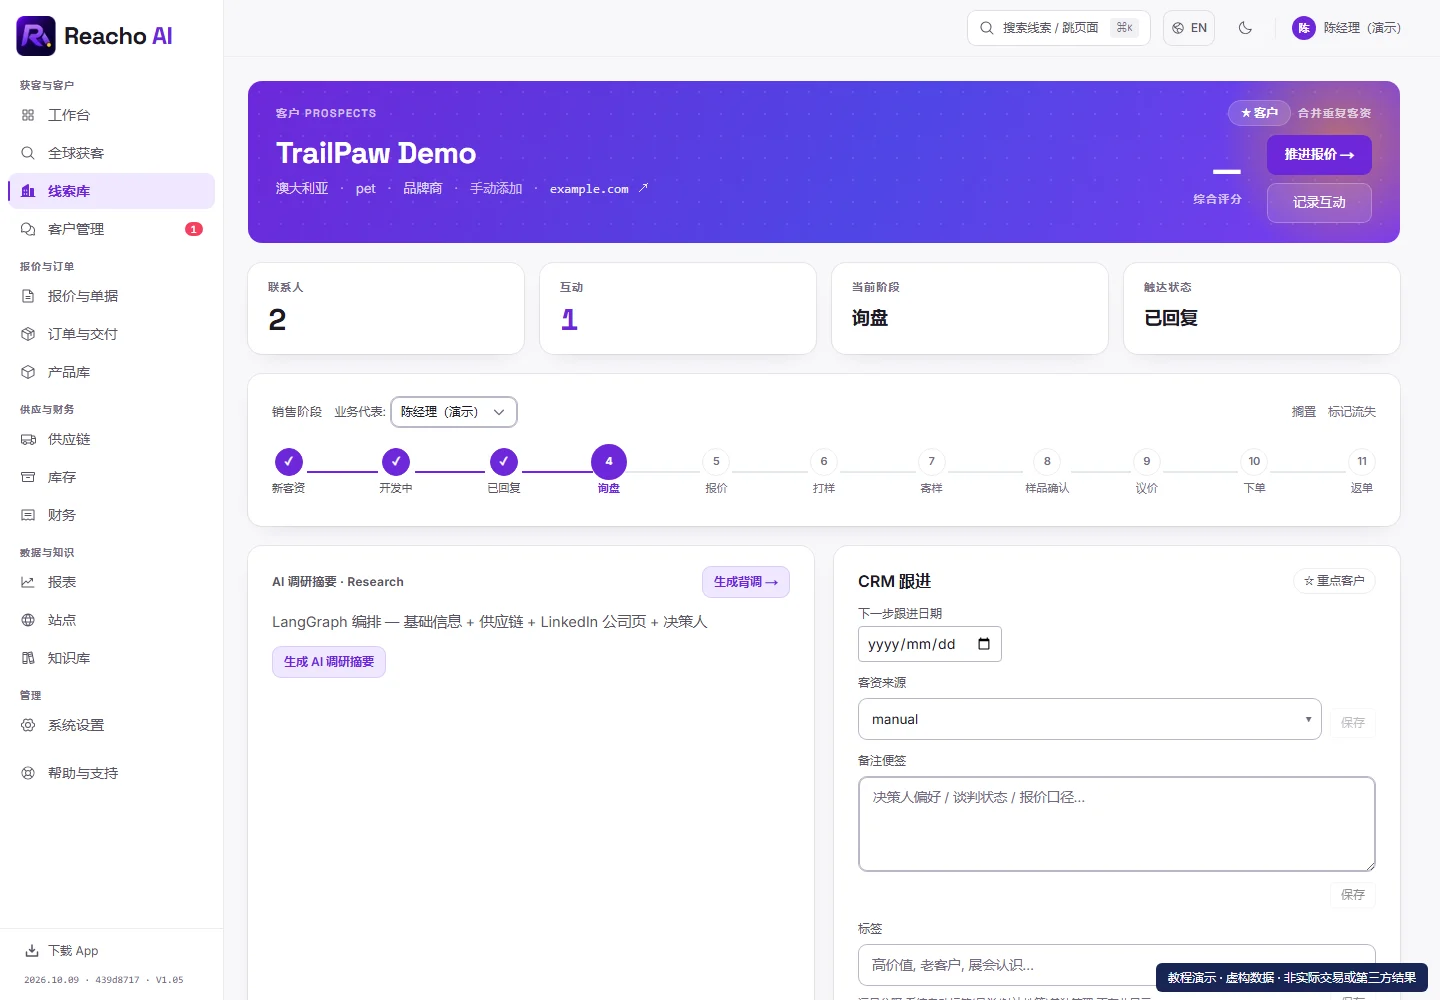Image resolution: width=1440 pixels, height=1000 pixels.
Task: Open 帮助与支持 in sidebar
Action: coord(111,773)
